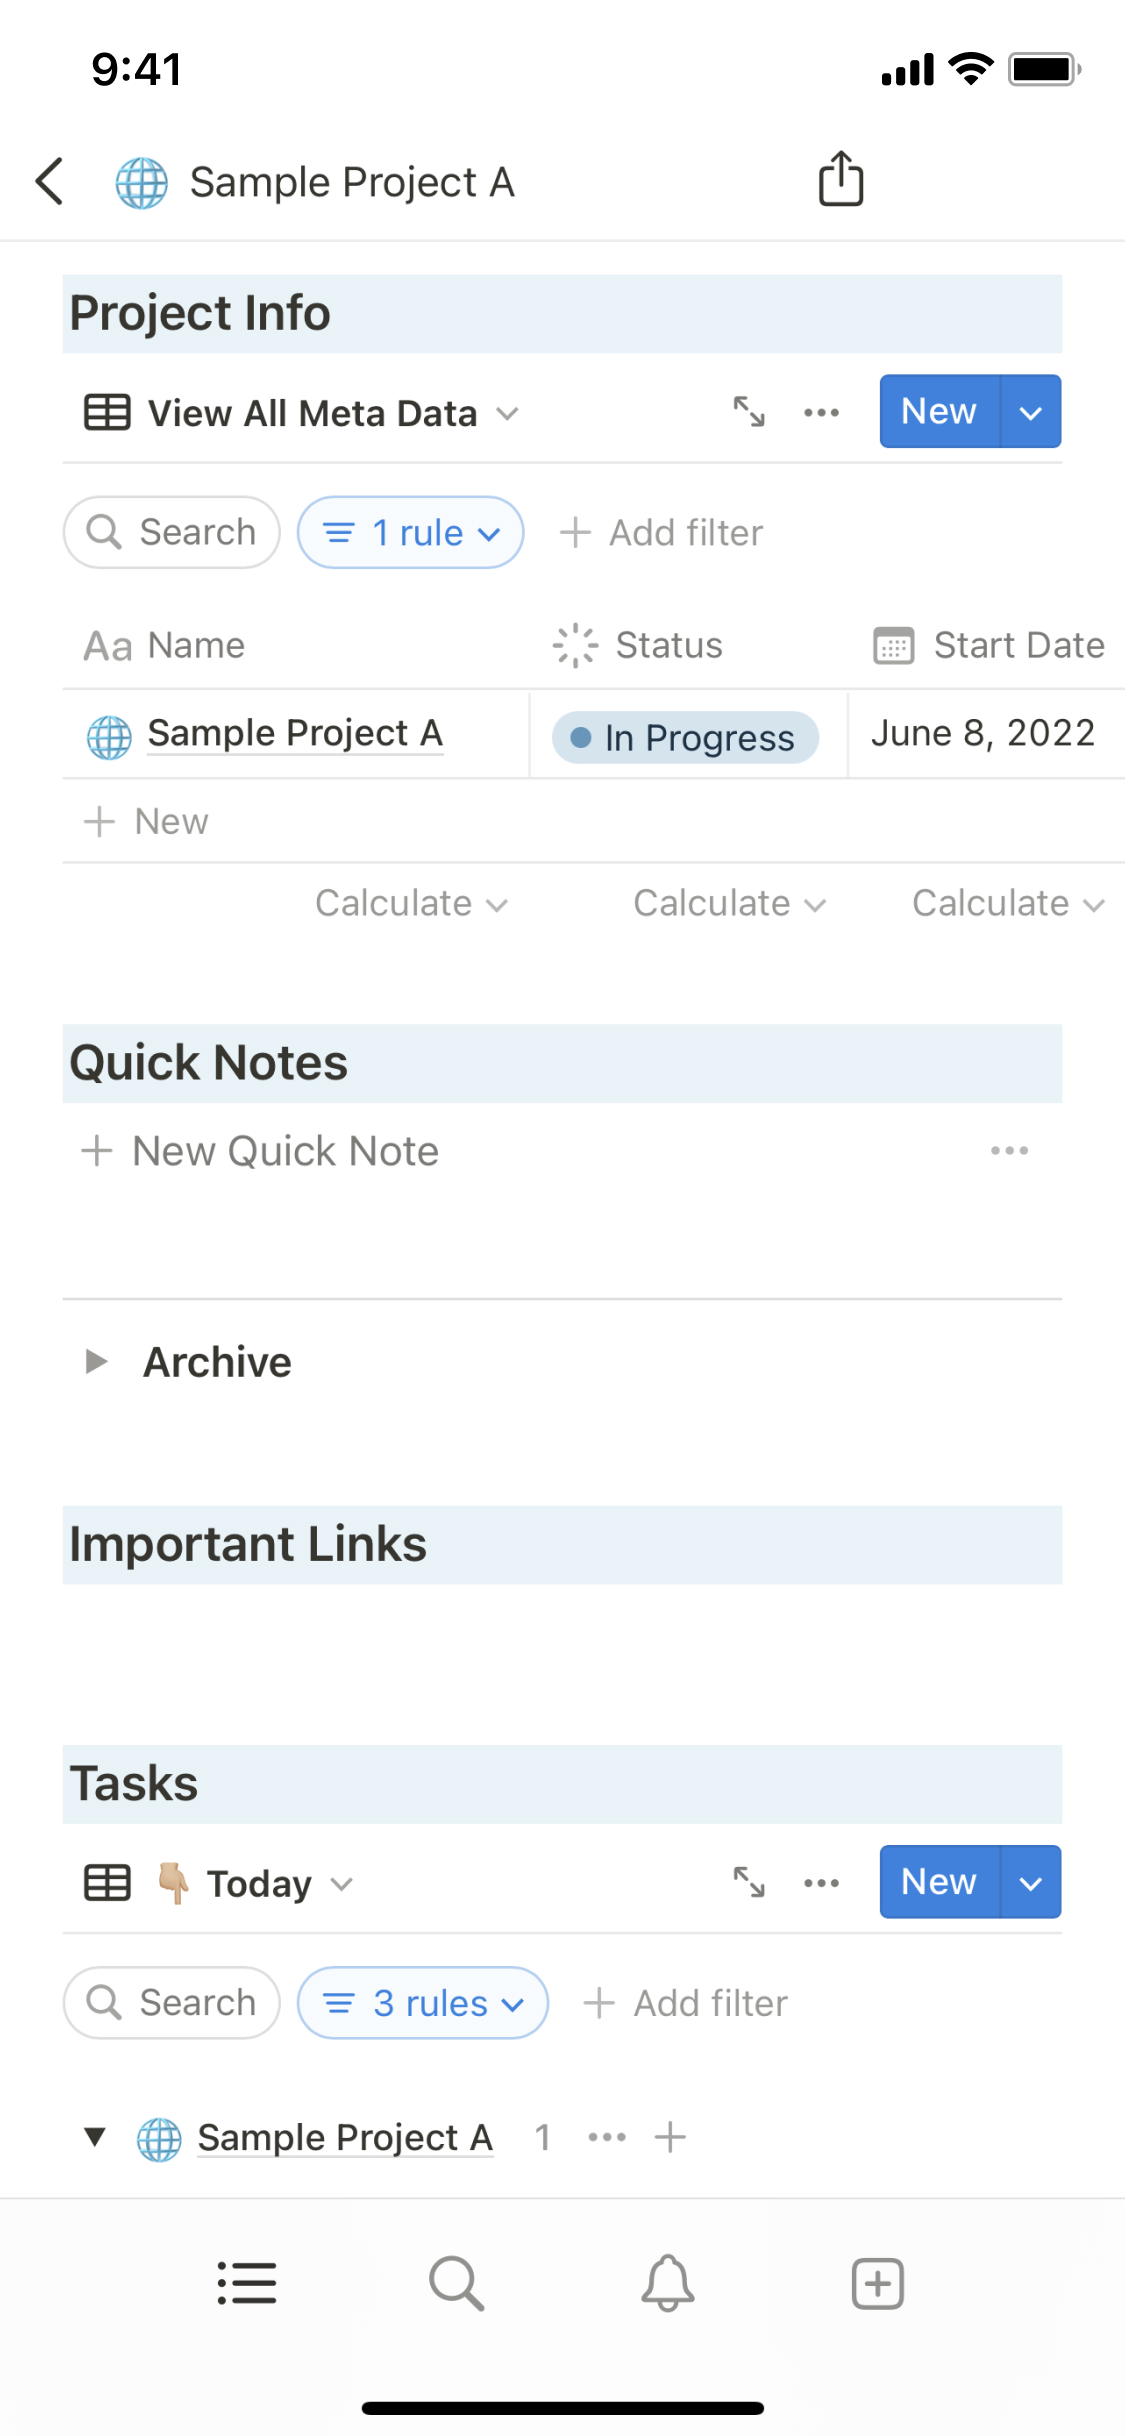
Task: Expand the Archive toggle
Action: [x=96, y=1362]
